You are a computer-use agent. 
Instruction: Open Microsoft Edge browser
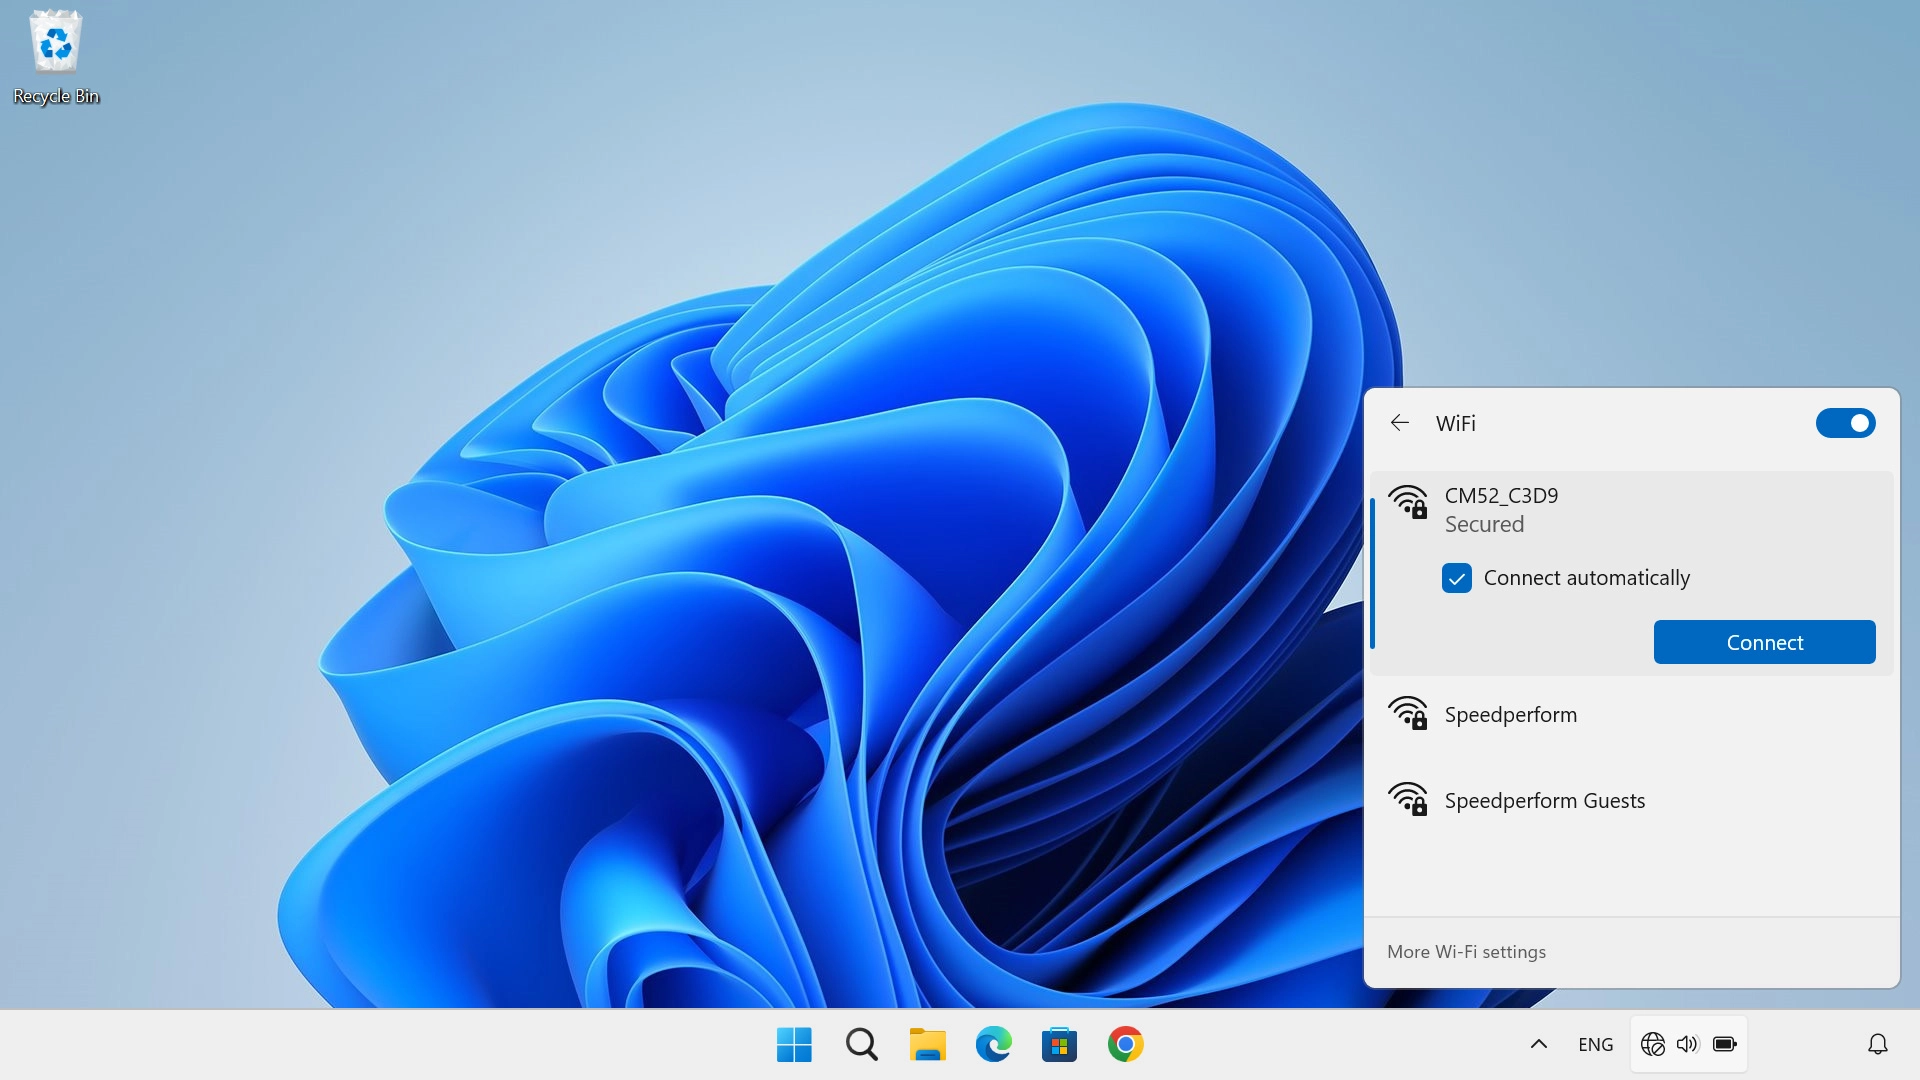pos(993,1045)
